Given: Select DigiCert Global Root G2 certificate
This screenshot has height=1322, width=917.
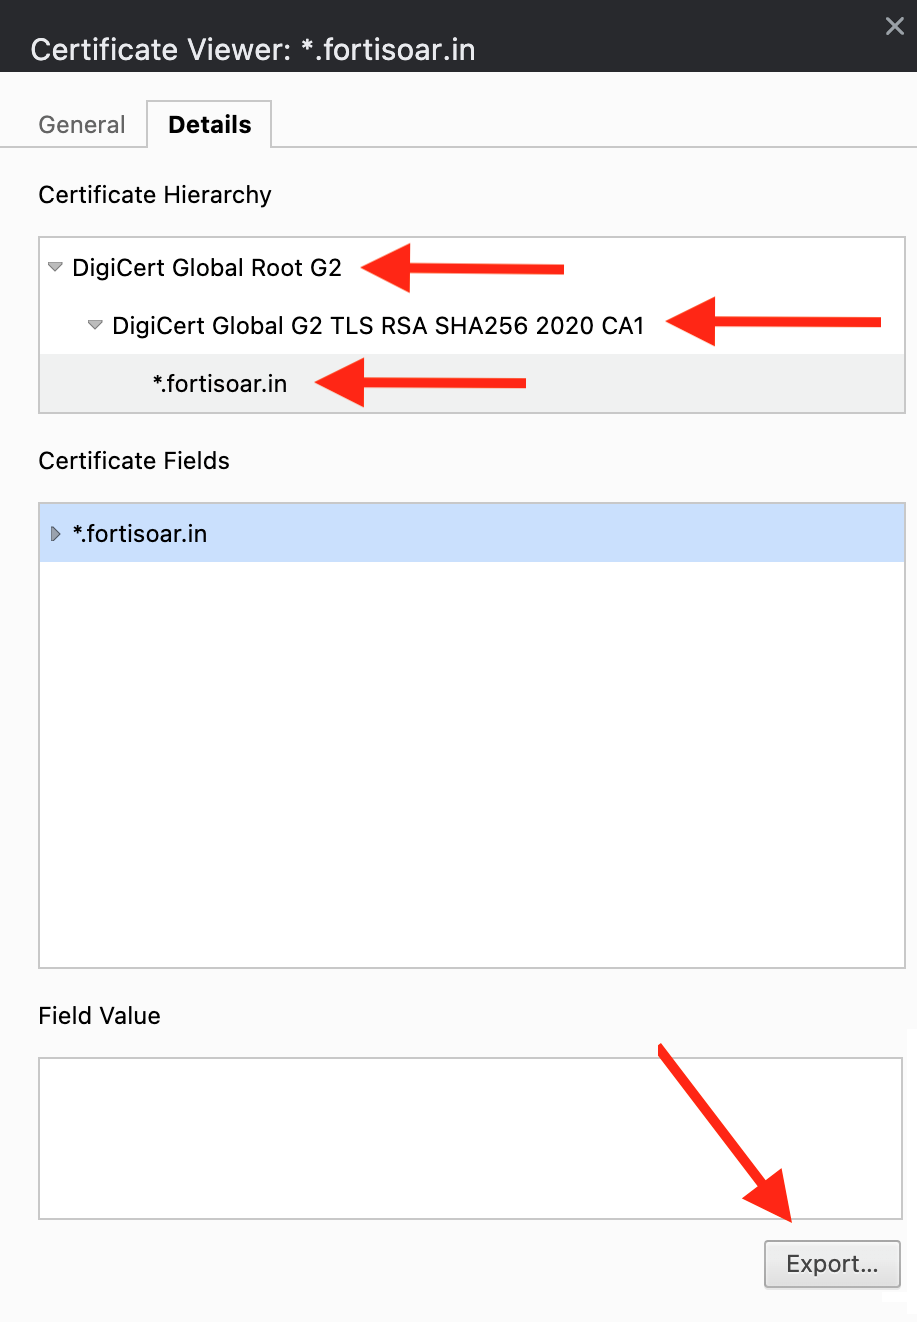Looking at the screenshot, I should 207,268.
